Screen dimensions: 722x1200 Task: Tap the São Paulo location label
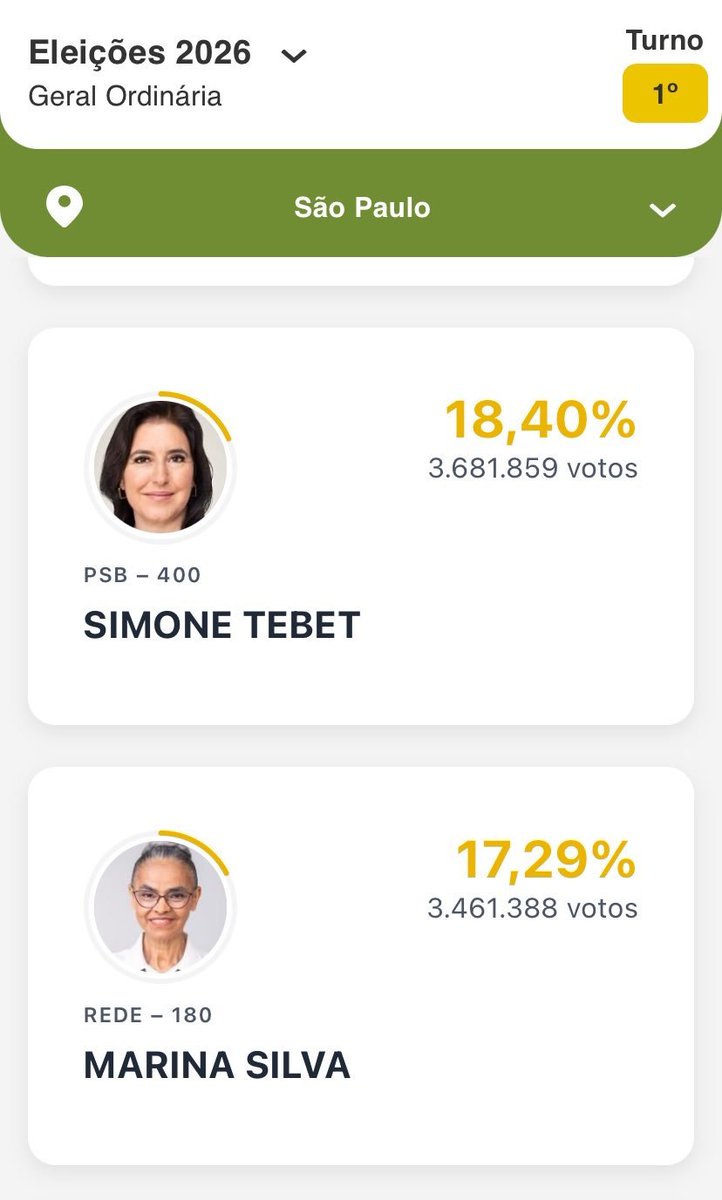pyautogui.click(x=362, y=208)
